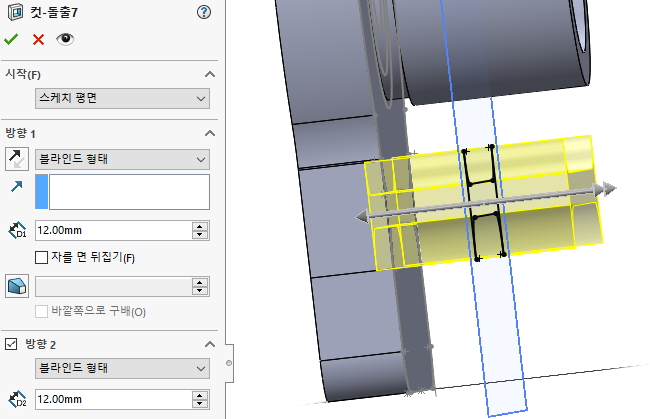650x419 pixels.
Task: Toggle the detailed preview eye icon
Action: coord(65,39)
